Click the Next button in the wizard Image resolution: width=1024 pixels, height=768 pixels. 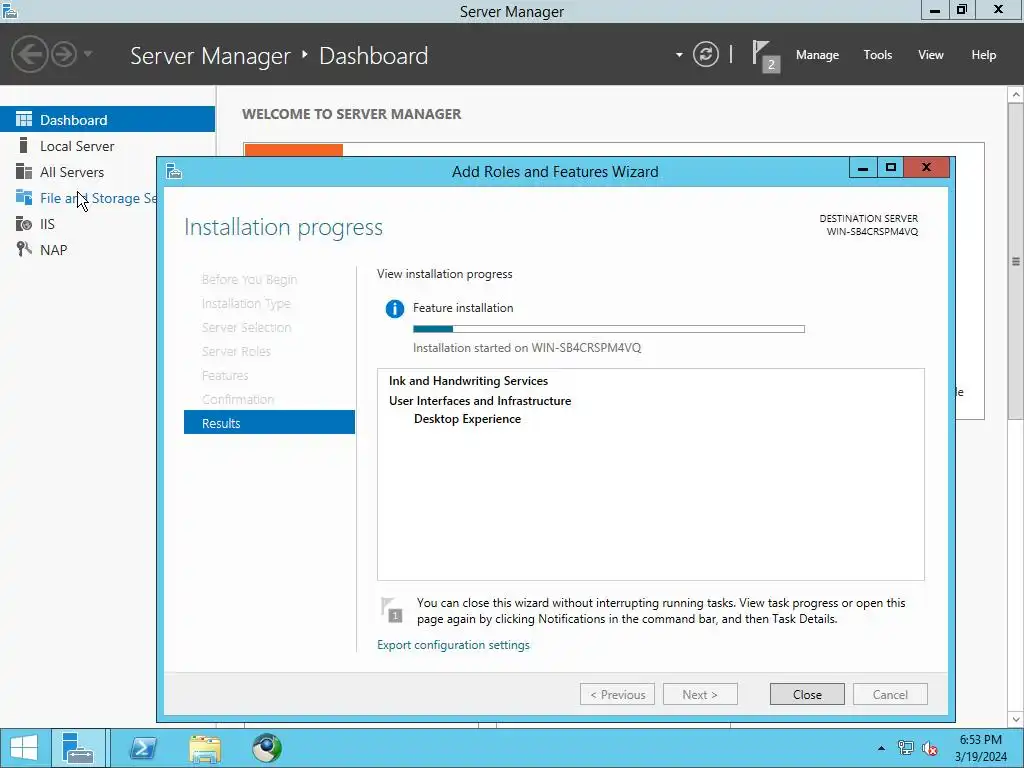click(700, 694)
